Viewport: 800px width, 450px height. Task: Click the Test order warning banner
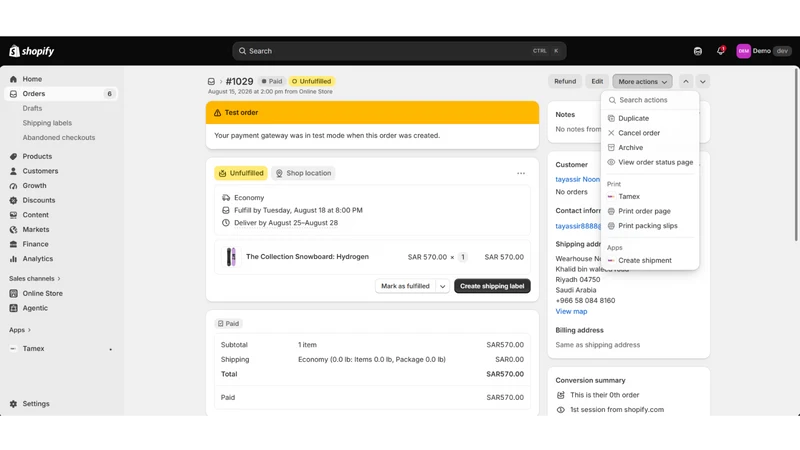(372, 113)
